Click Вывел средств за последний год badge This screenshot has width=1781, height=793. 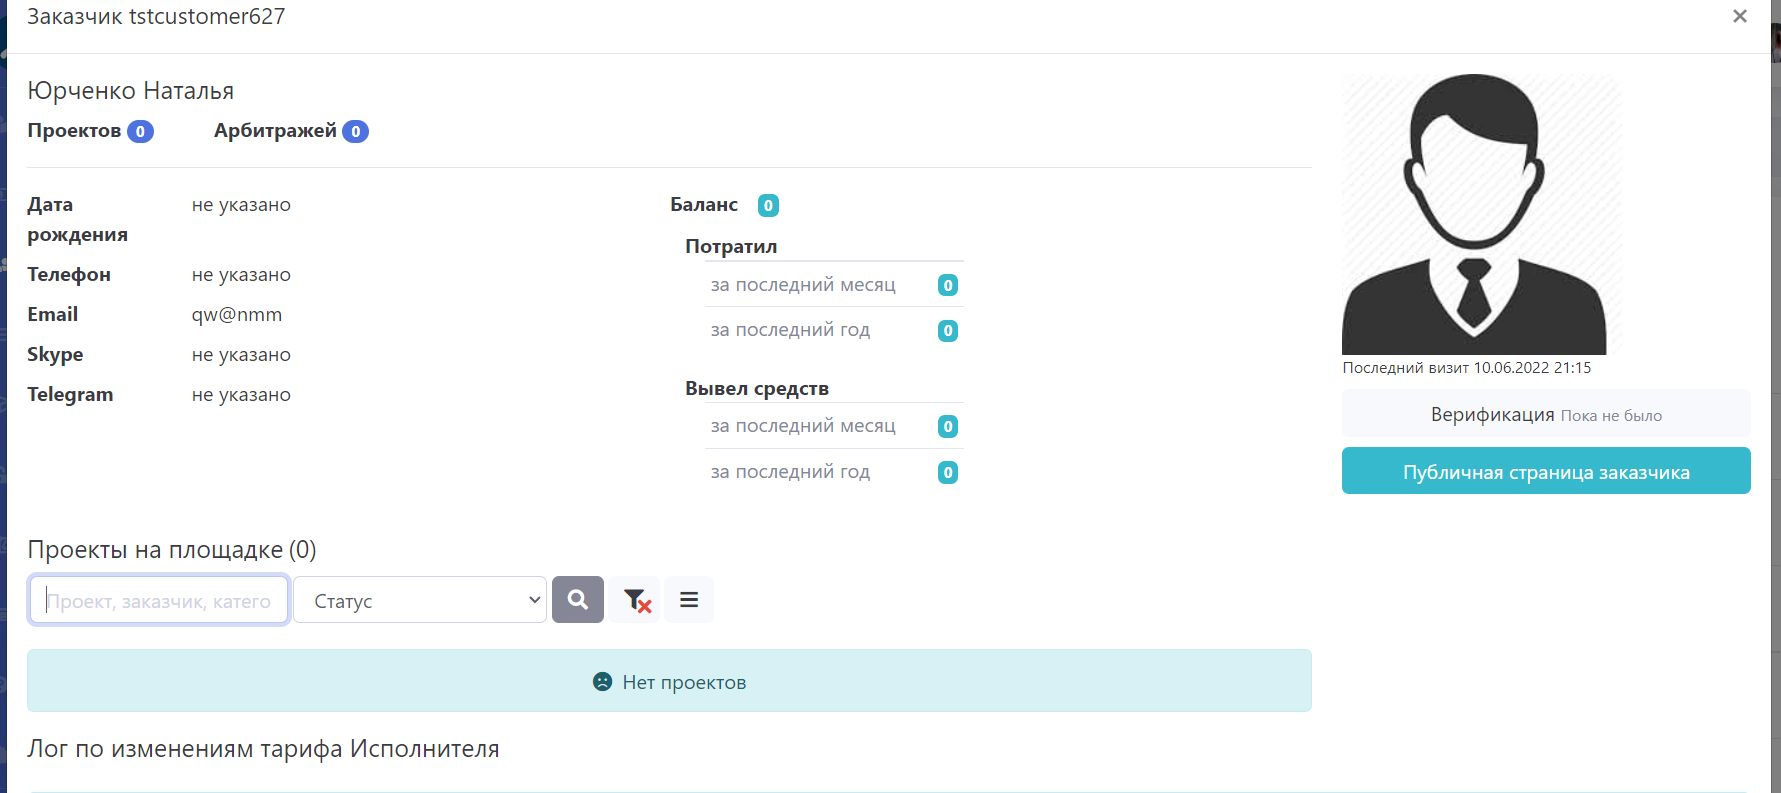(948, 473)
